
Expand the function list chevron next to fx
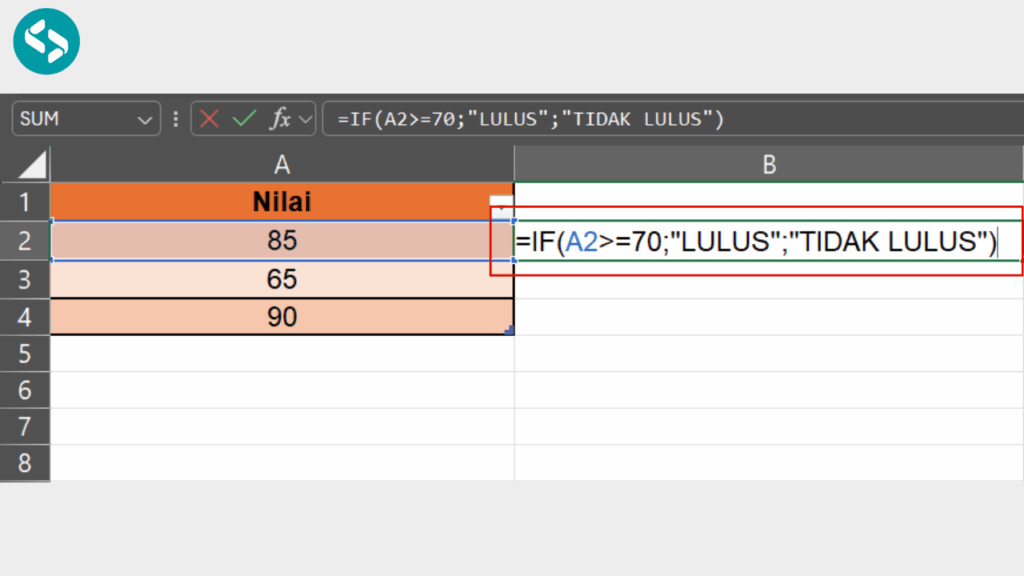click(x=303, y=118)
